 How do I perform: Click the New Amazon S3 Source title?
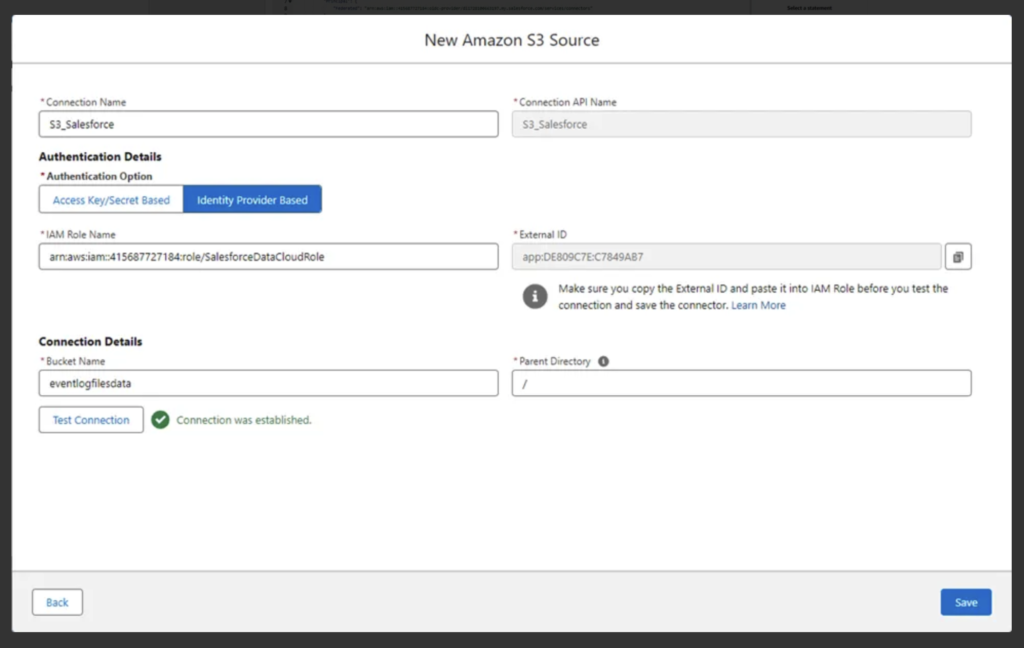[x=512, y=40]
